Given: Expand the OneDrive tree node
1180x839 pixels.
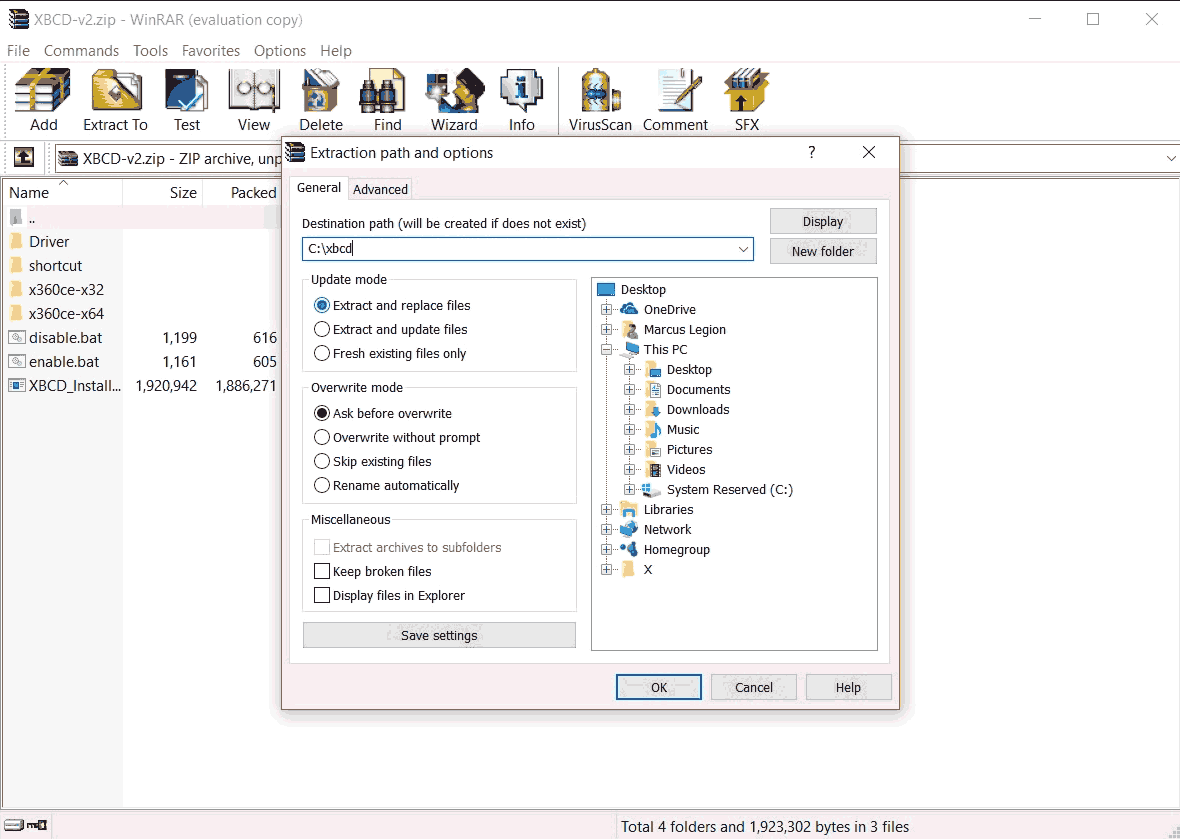Looking at the screenshot, I should coord(607,309).
